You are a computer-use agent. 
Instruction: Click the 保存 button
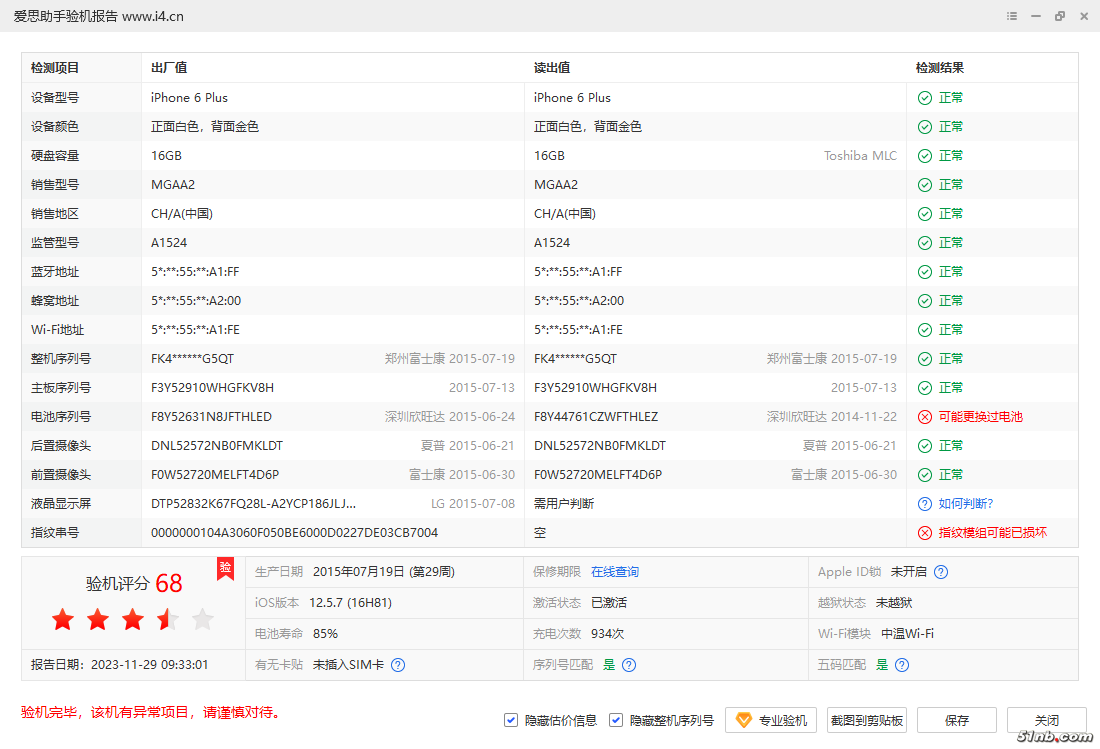pos(957,720)
